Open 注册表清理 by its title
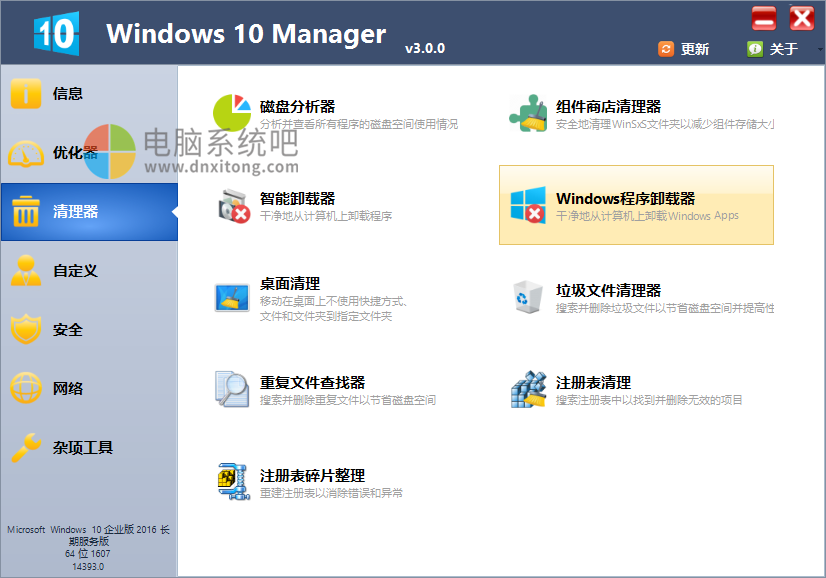This screenshot has width=826, height=578. coord(593,383)
